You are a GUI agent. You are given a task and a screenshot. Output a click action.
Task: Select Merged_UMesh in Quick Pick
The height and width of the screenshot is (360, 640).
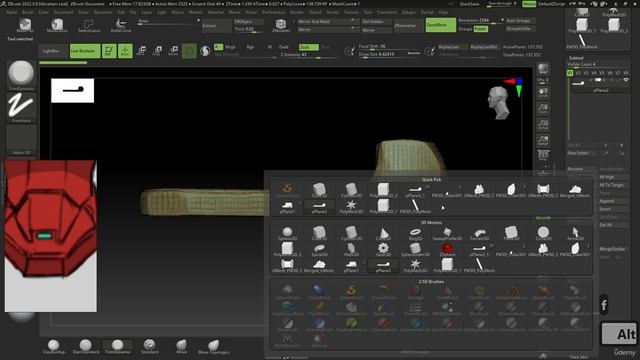coord(575,190)
